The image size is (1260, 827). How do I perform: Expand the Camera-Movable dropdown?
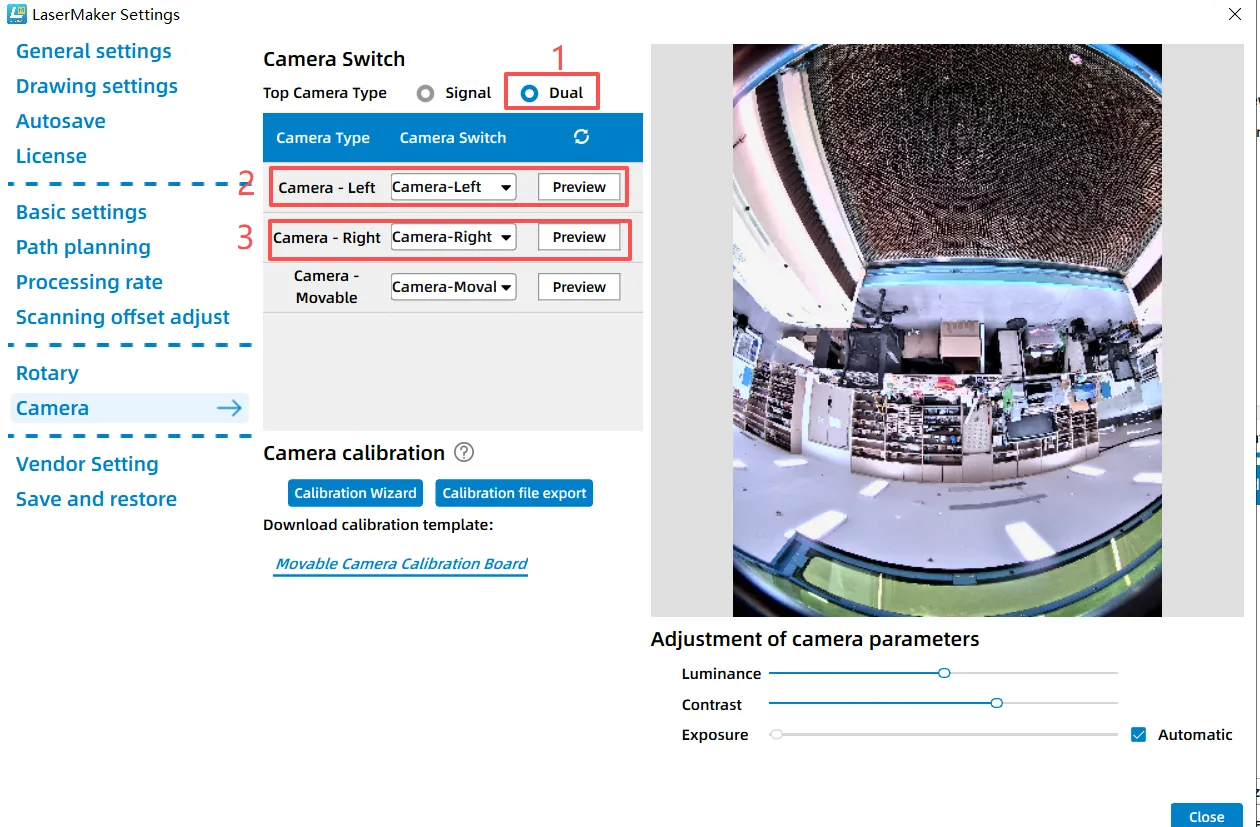(x=453, y=287)
